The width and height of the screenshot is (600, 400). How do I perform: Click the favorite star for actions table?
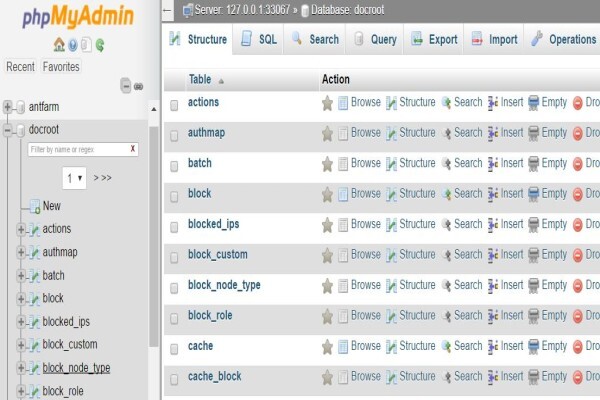(x=327, y=103)
